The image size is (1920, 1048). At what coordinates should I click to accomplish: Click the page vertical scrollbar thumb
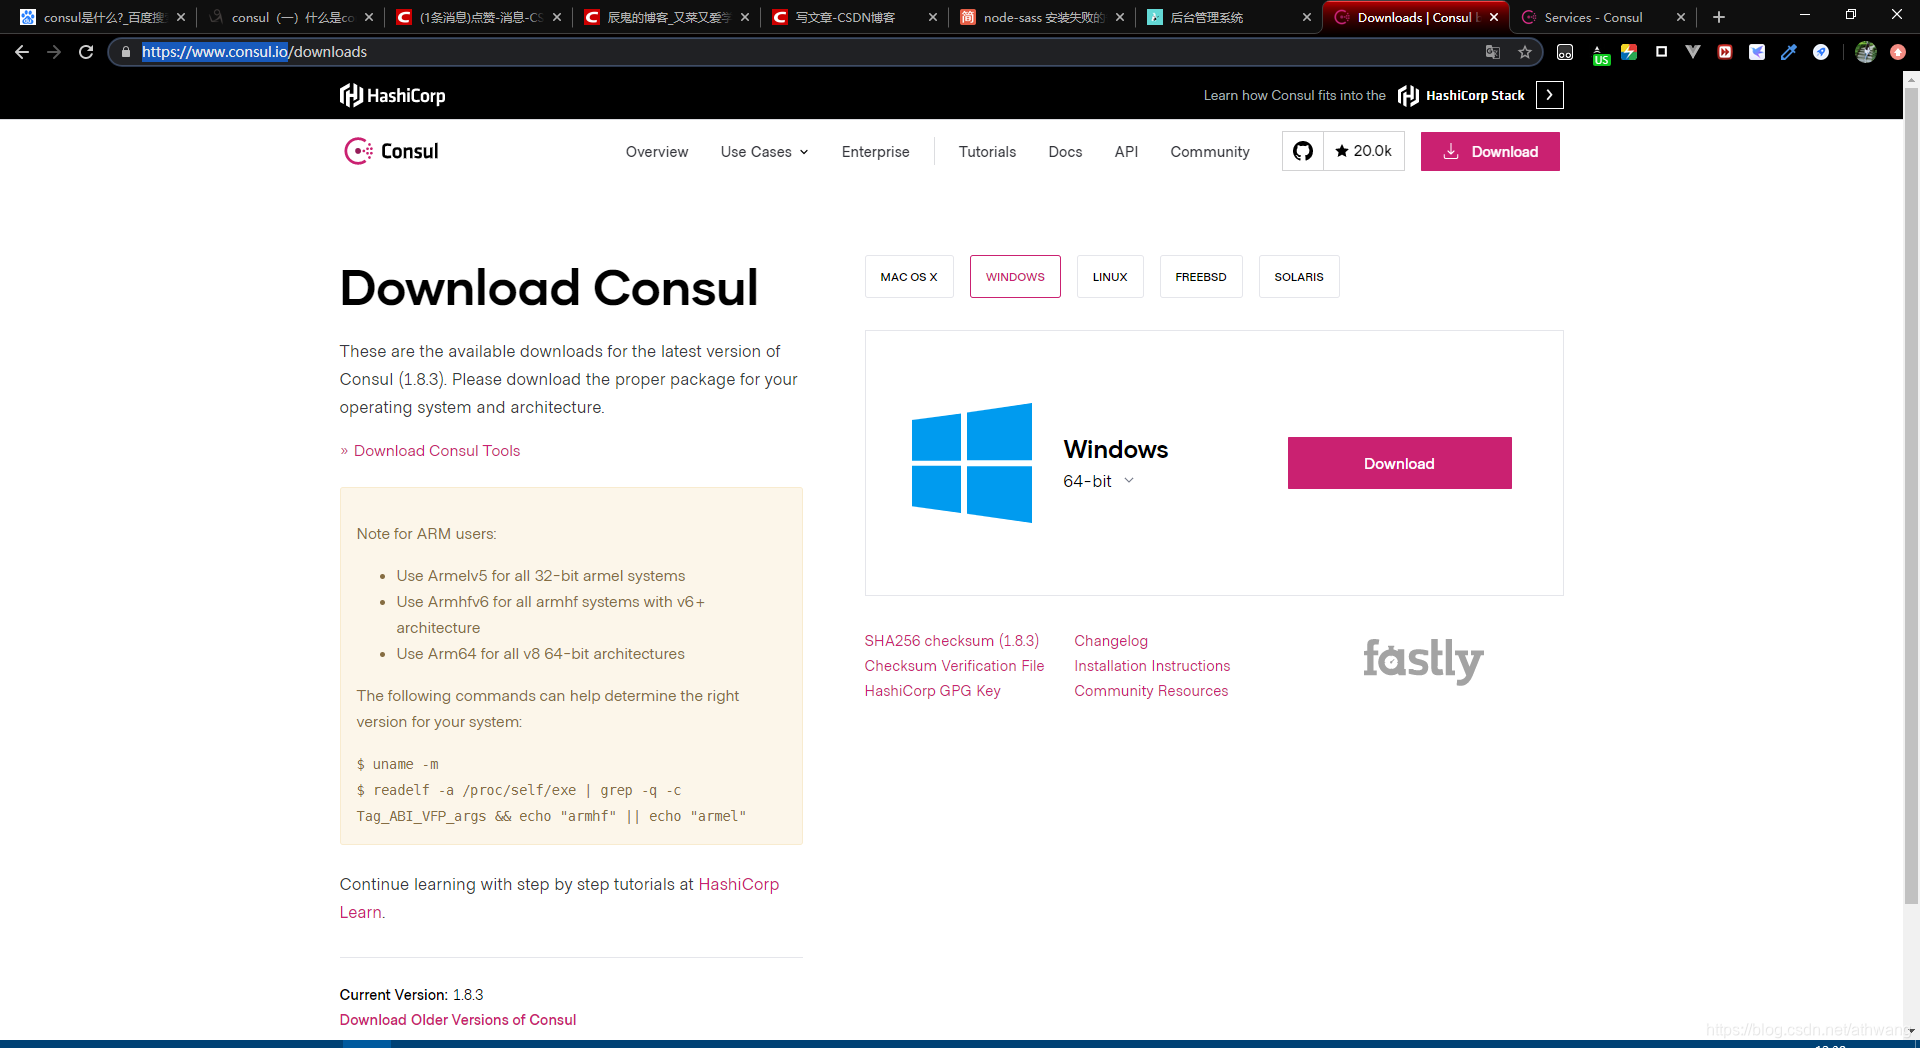click(1911, 495)
